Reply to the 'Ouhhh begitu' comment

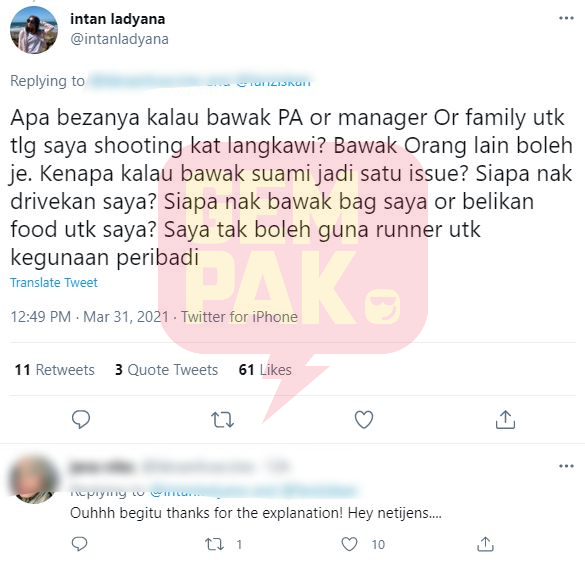pos(79,544)
